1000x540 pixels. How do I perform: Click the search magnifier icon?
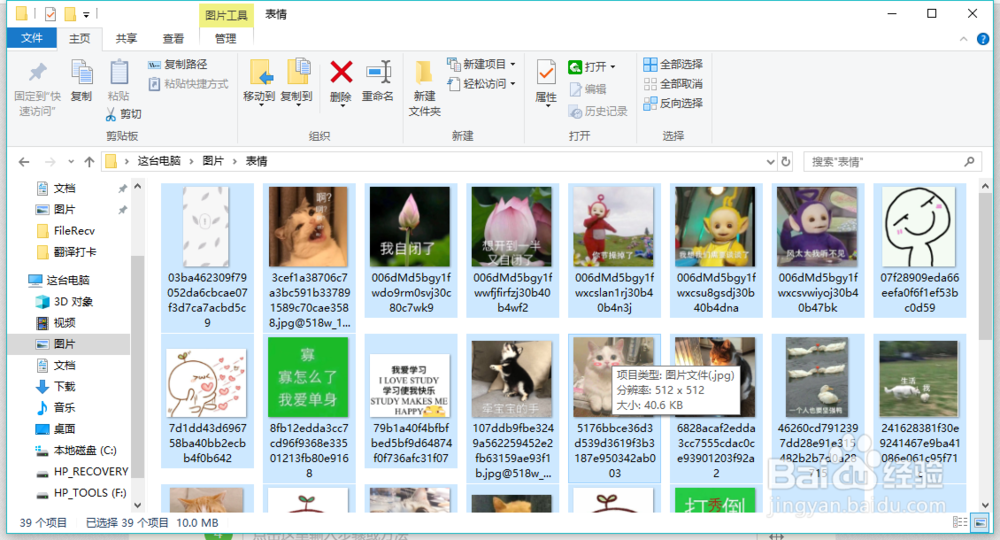(x=969, y=162)
